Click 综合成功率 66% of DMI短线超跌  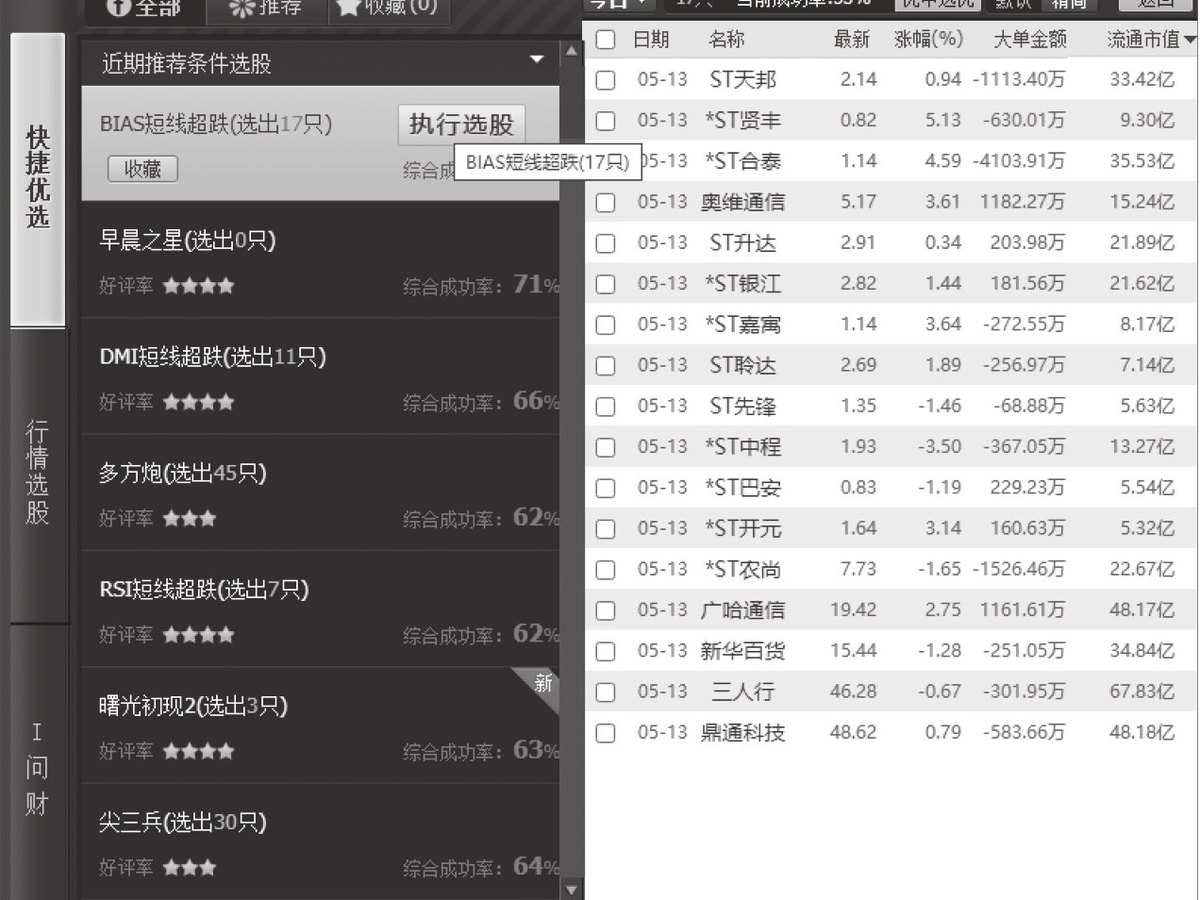(481, 402)
